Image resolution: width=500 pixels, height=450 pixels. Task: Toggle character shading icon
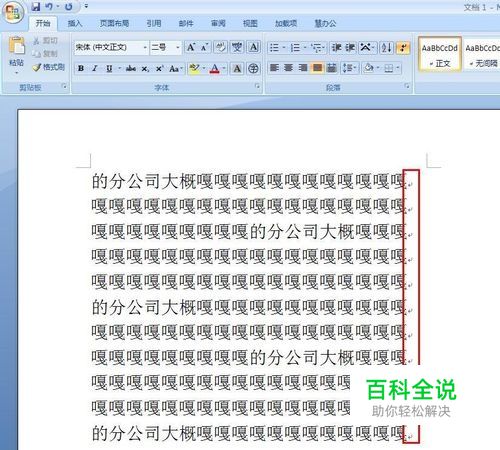pos(237,68)
